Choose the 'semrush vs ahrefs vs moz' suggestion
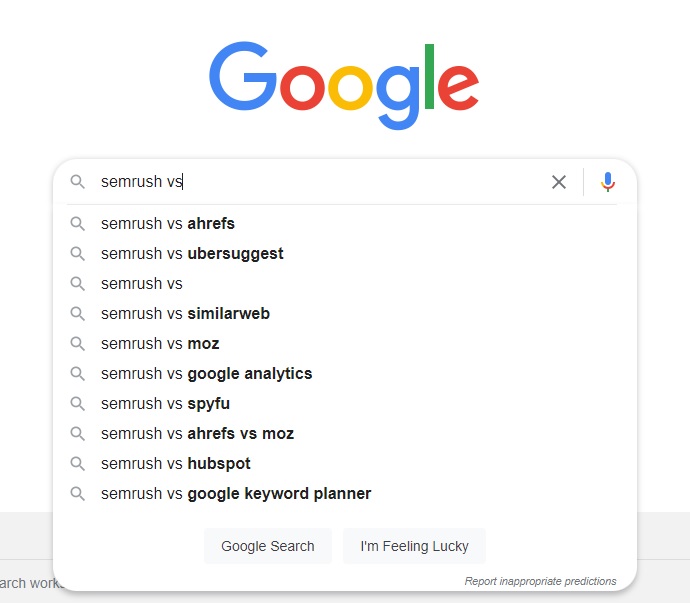 pos(345,434)
